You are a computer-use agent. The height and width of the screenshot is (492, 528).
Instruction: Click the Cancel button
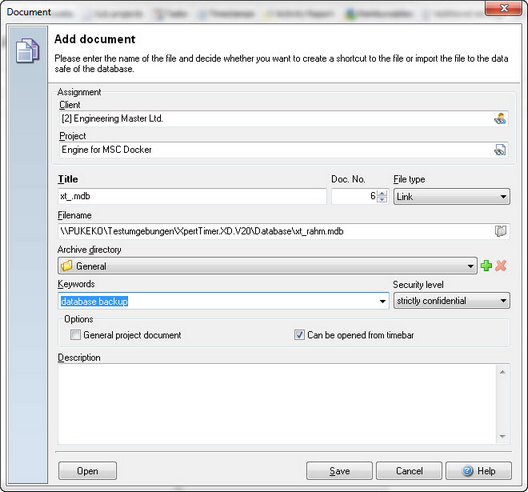point(409,471)
